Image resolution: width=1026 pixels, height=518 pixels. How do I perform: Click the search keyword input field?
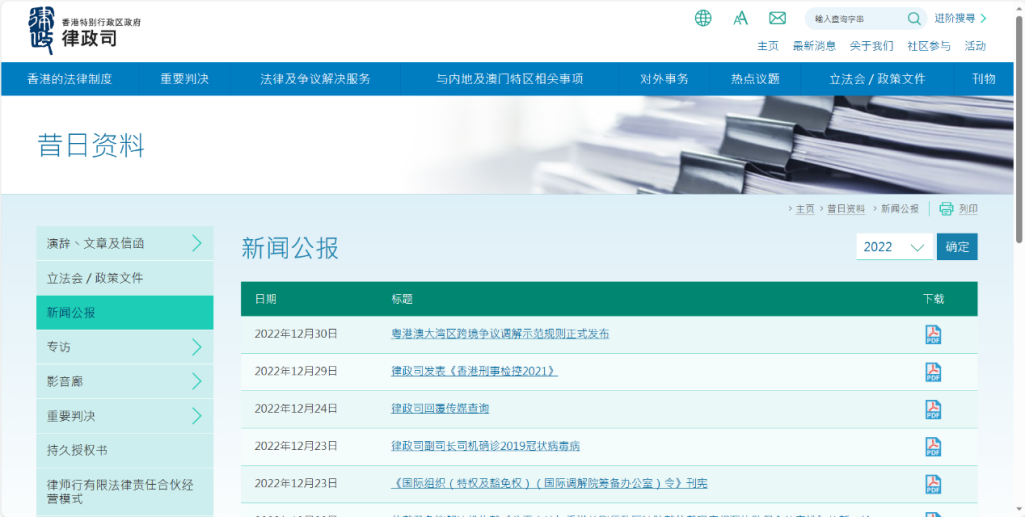[x=857, y=18]
